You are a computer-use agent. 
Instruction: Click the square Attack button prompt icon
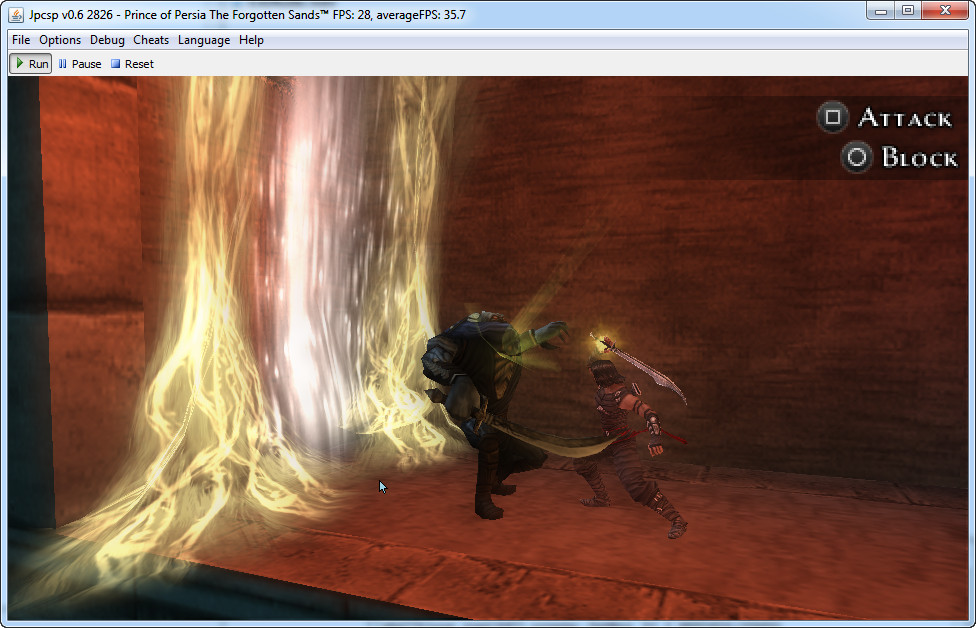tap(832, 117)
